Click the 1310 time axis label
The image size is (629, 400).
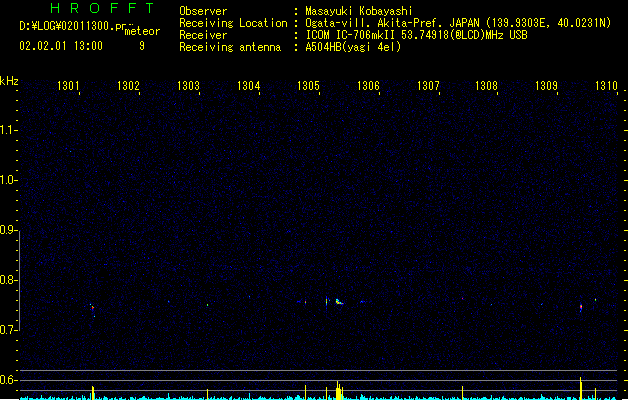(x=606, y=85)
